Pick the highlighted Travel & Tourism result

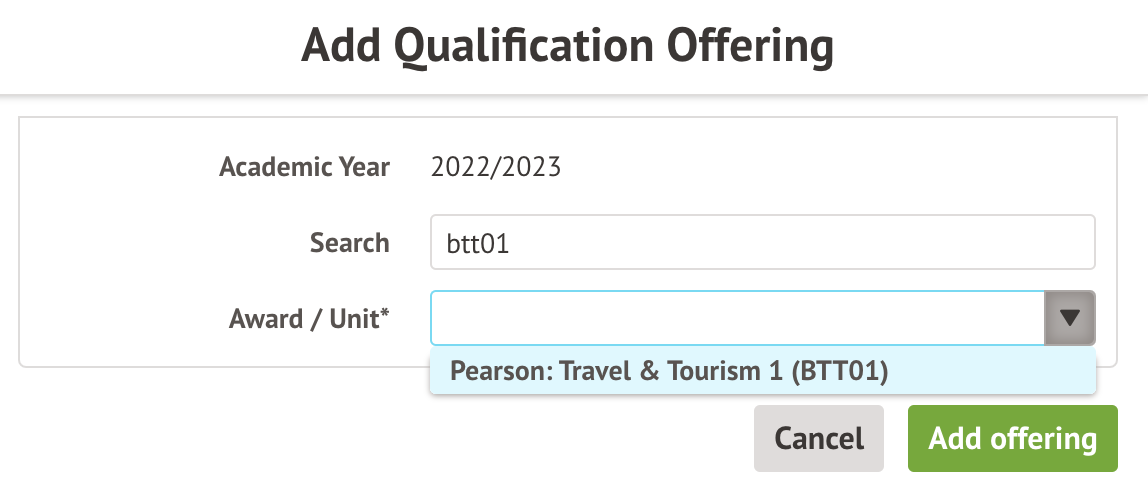click(x=669, y=371)
